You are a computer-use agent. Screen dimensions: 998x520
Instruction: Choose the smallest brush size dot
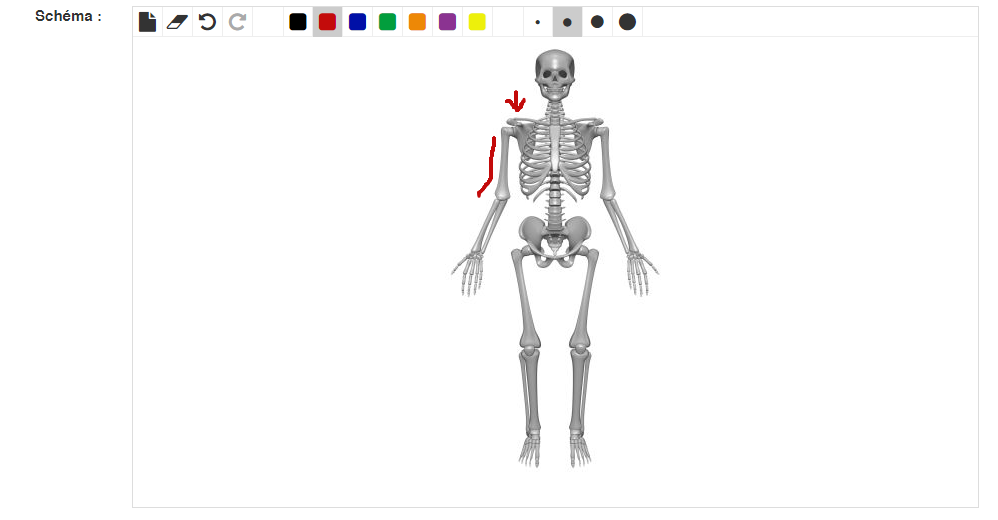538,22
